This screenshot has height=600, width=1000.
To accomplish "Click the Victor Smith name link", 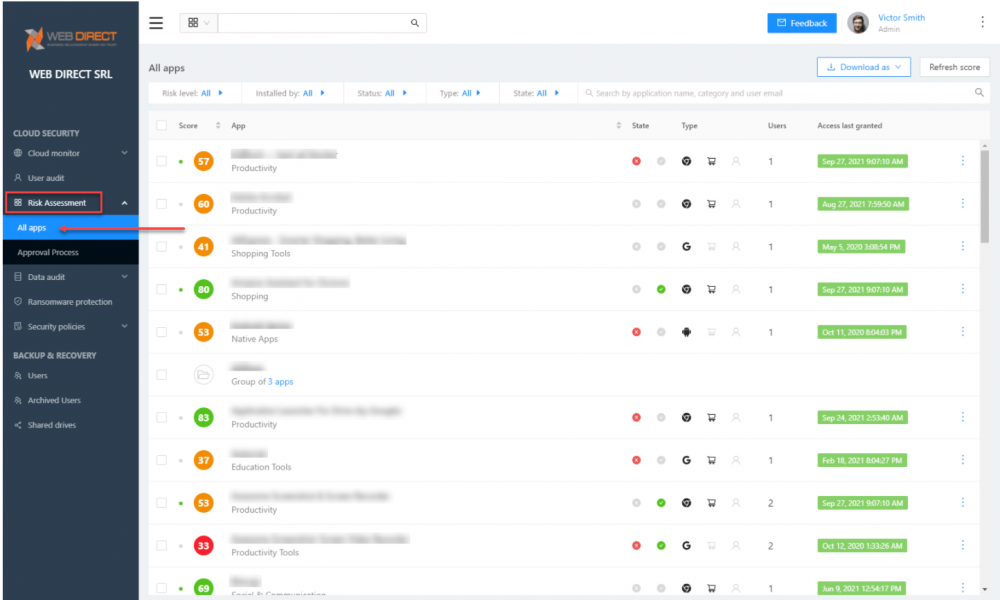I will pos(901,18).
